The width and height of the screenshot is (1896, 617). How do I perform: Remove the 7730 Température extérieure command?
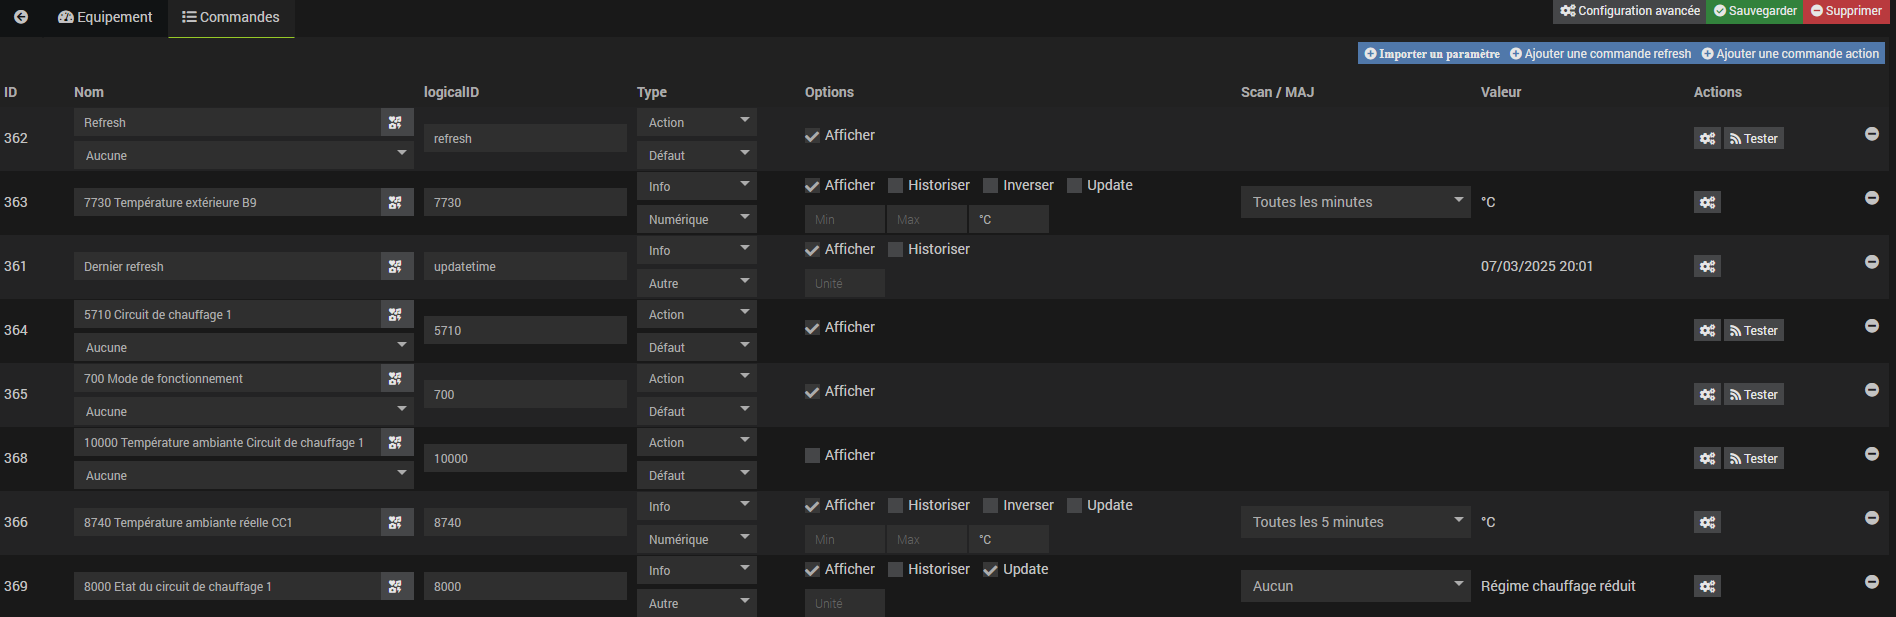(1871, 198)
